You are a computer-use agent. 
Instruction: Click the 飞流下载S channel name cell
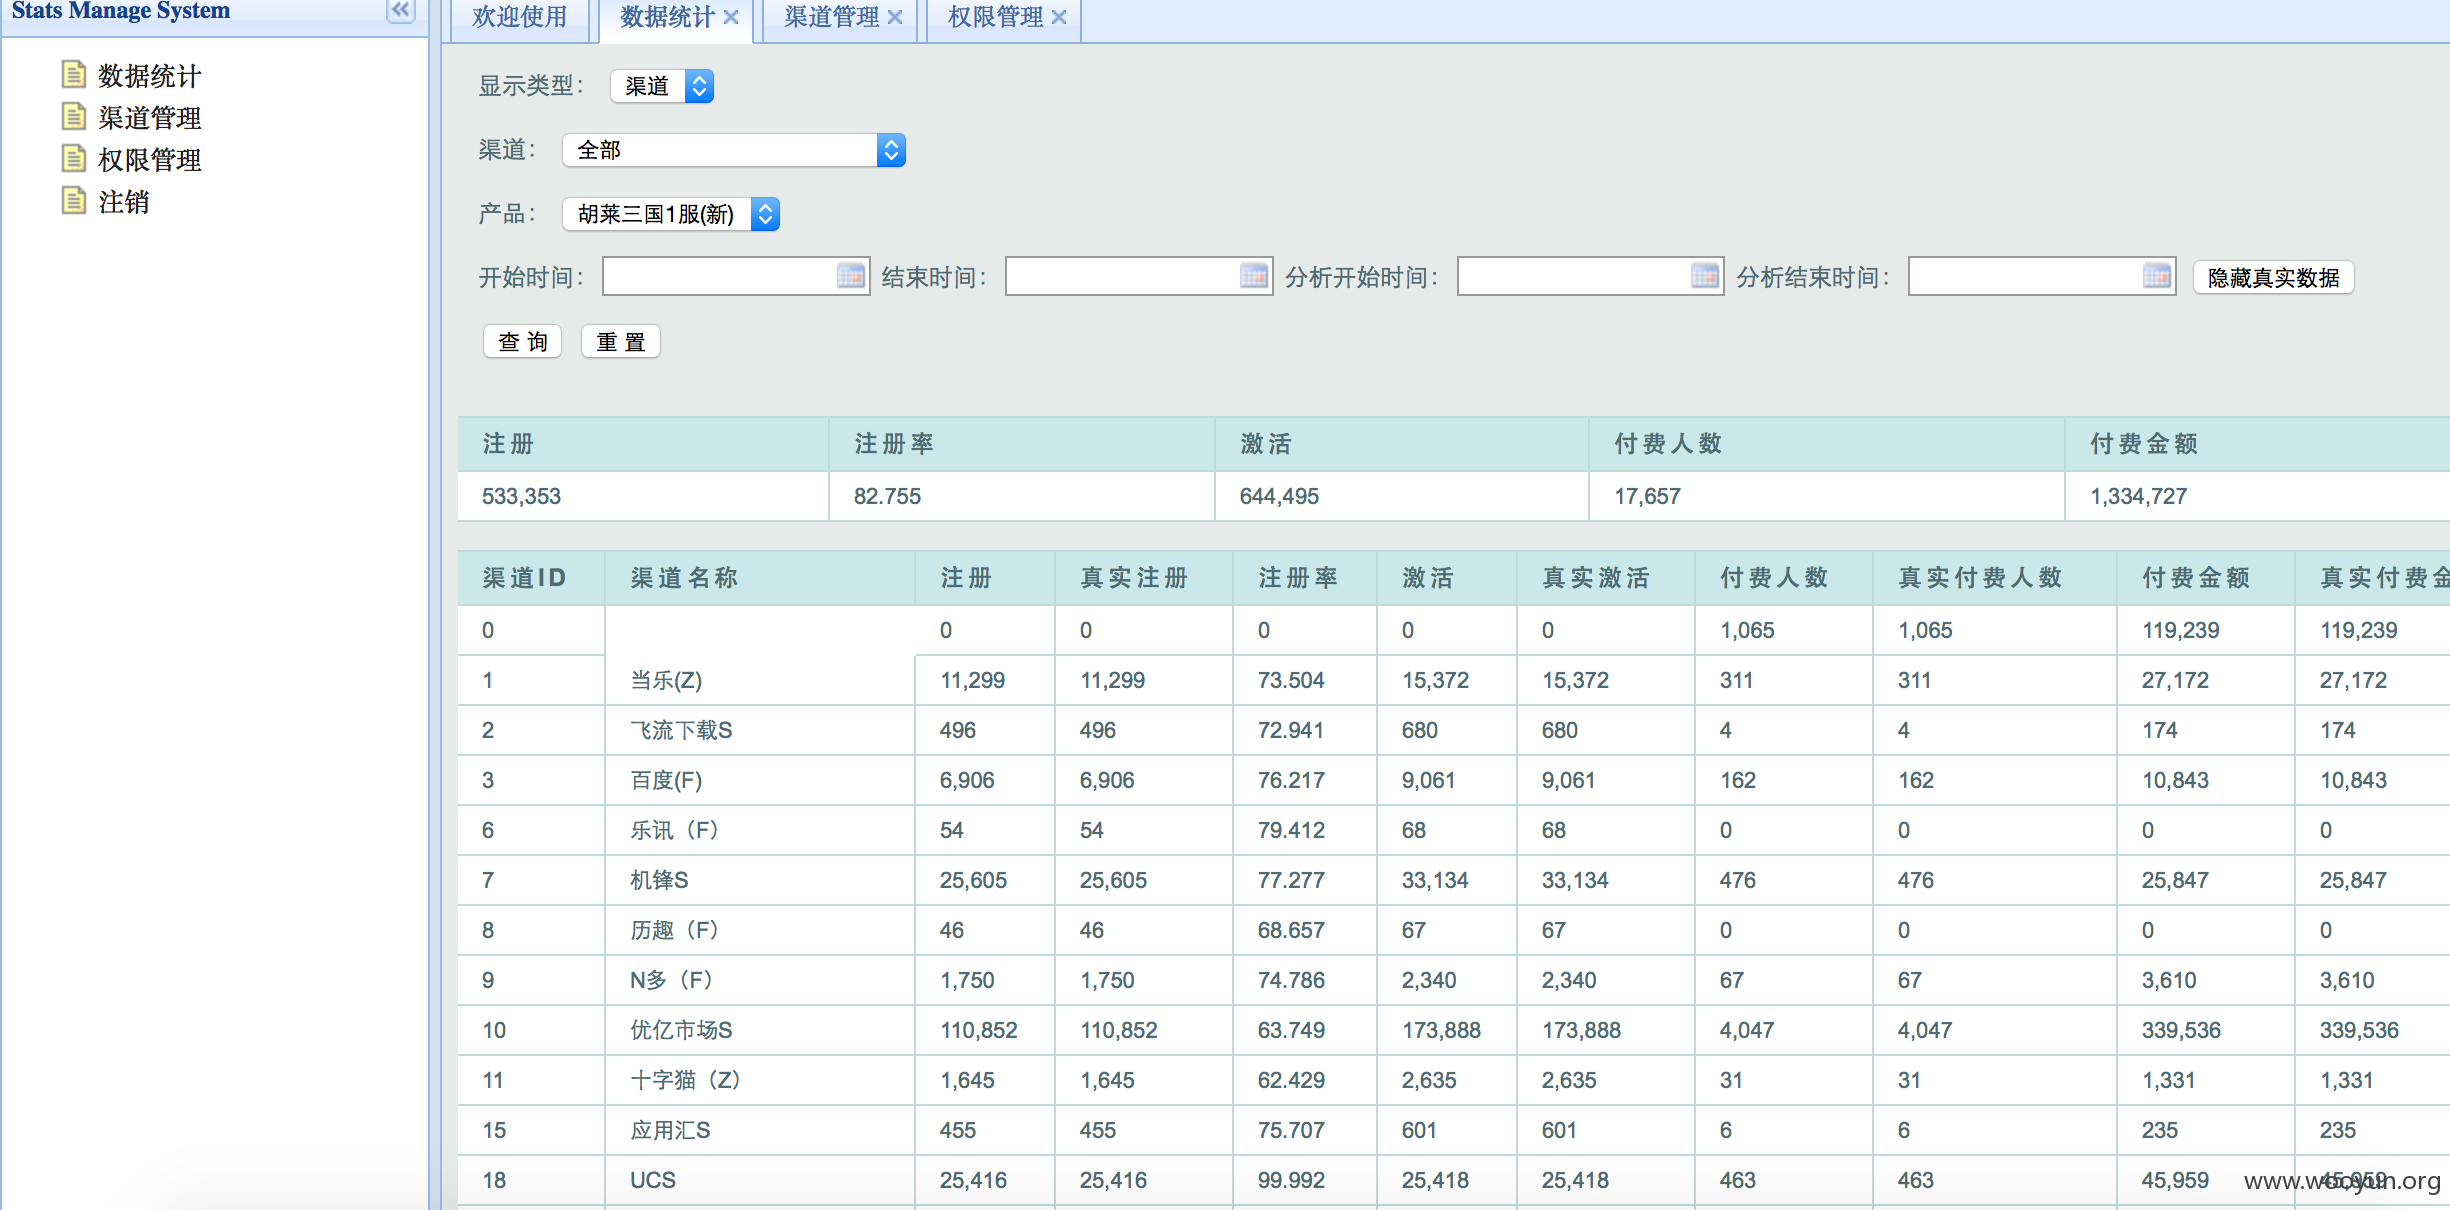click(x=760, y=730)
